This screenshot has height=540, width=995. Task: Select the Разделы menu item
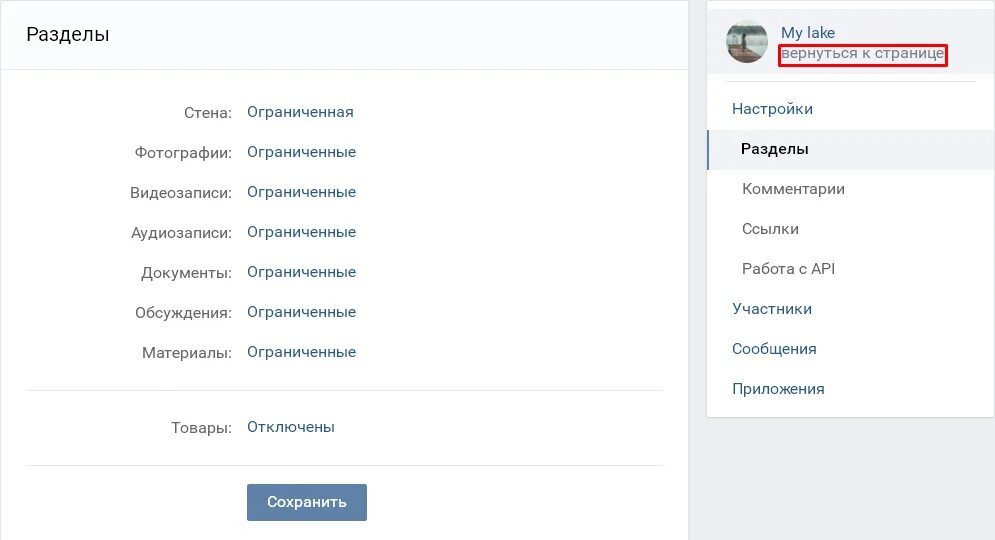point(775,149)
